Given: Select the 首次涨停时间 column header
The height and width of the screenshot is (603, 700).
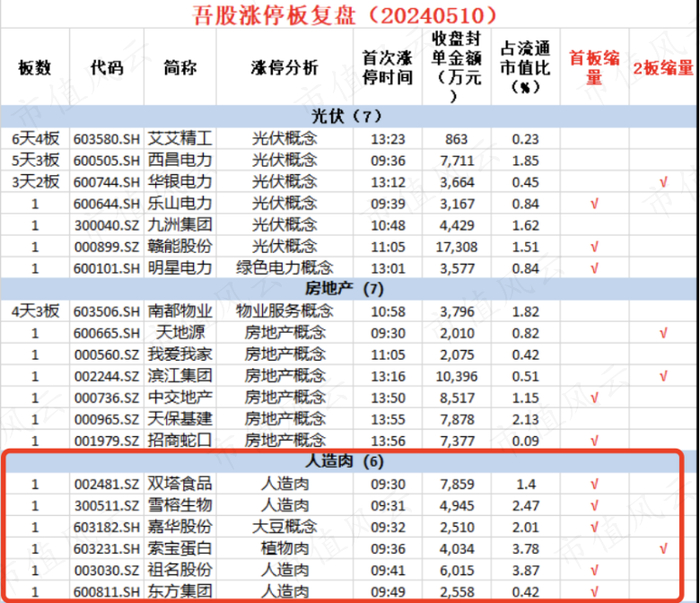Looking at the screenshot, I should [388, 68].
